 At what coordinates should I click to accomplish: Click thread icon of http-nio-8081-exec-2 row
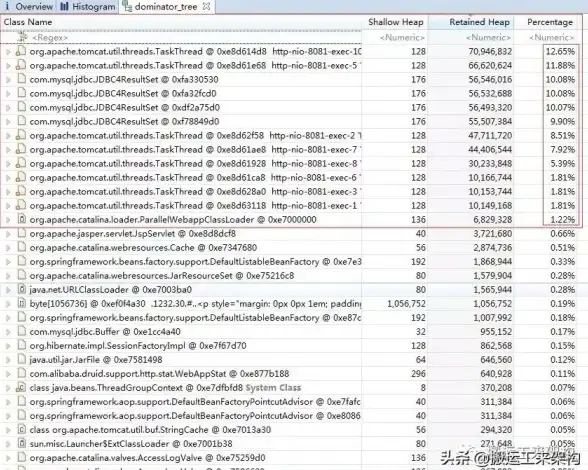click(x=21, y=135)
